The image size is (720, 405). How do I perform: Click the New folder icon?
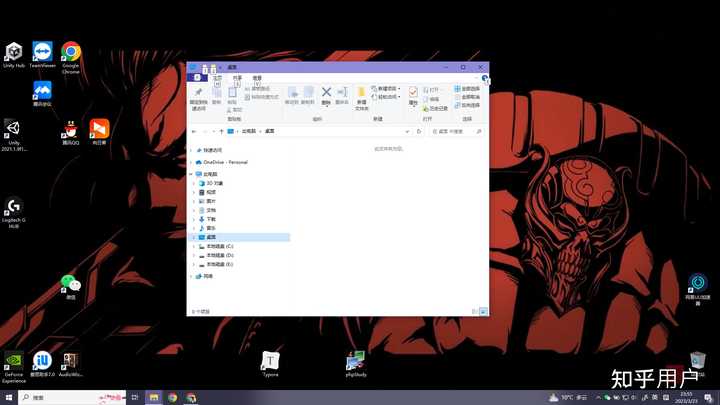pos(361,92)
